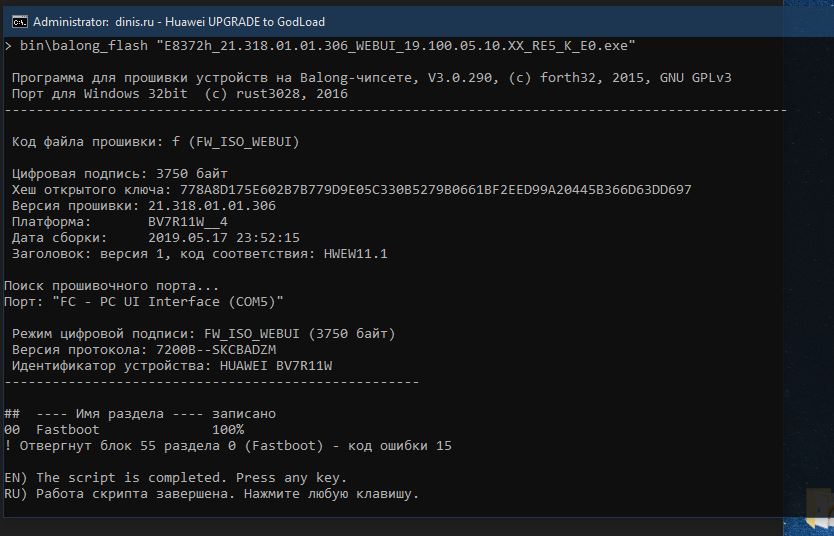The height and width of the screenshot is (536, 834).
Task: Click the Fastboot partition row
Action: pyautogui.click(x=124, y=430)
